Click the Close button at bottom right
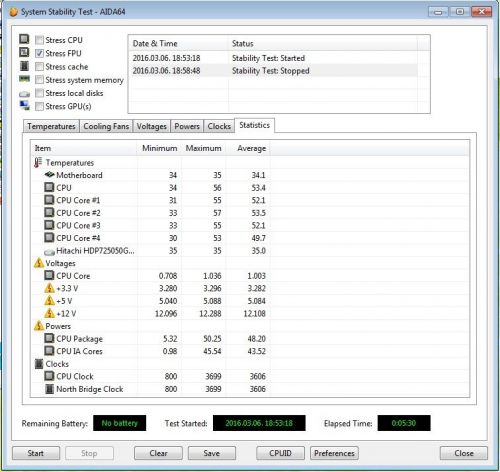Image resolution: width=500 pixels, height=472 pixels. tap(464, 453)
